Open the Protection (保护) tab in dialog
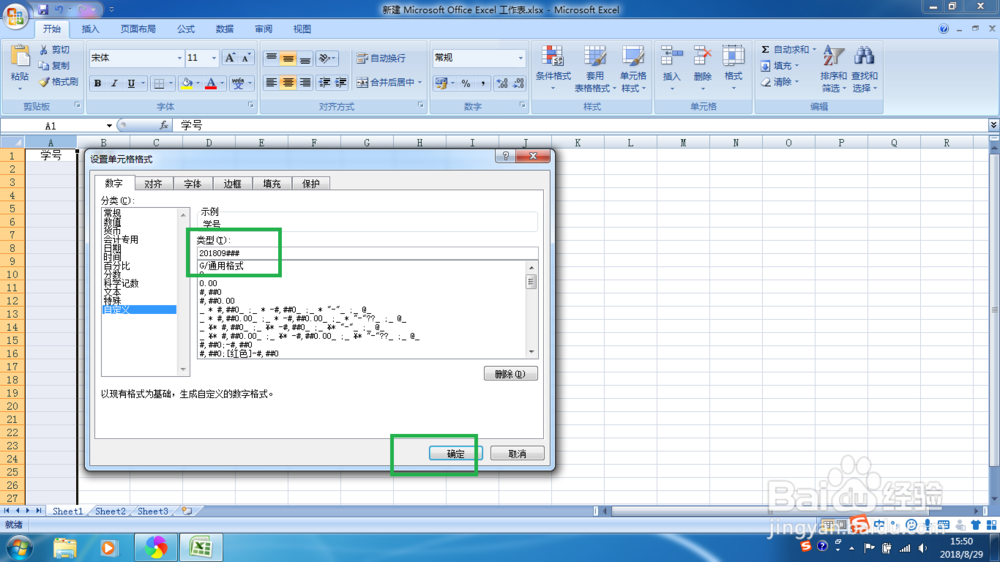Image resolution: width=1000 pixels, height=562 pixels. point(311,184)
